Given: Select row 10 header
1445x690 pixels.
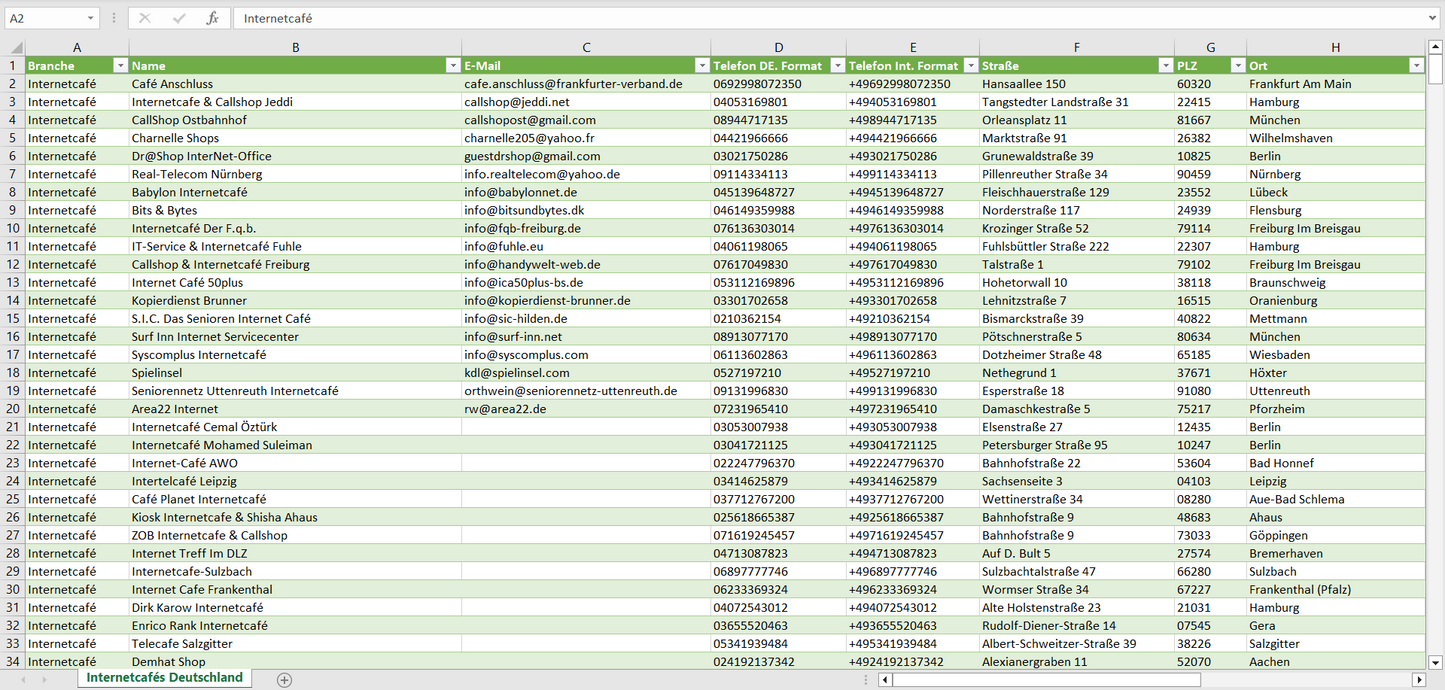Looking at the screenshot, I should [x=13, y=228].
